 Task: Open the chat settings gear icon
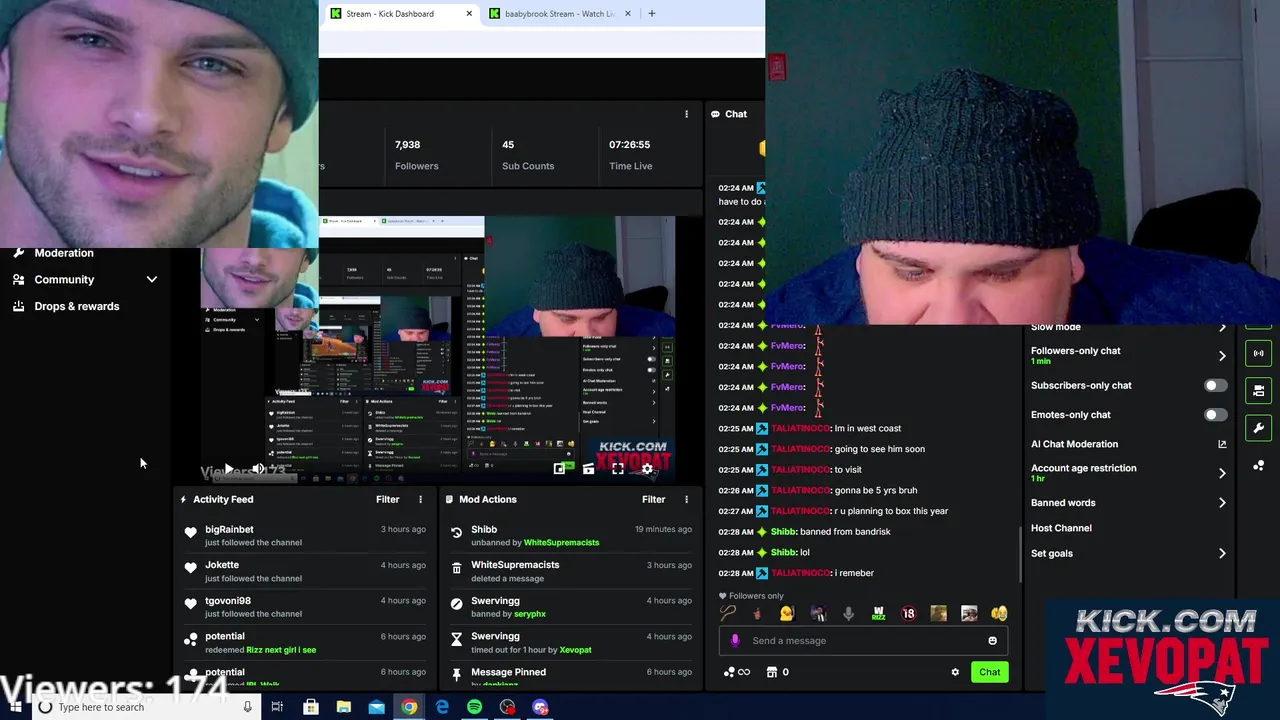[x=955, y=672]
